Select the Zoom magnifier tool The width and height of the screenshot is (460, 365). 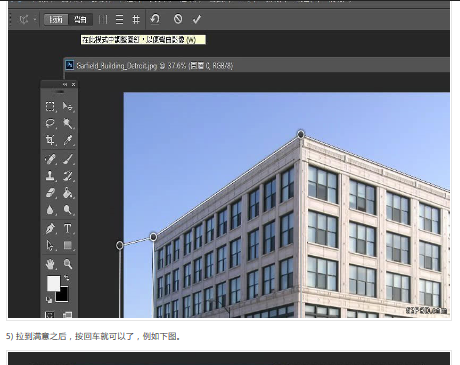[x=68, y=264]
